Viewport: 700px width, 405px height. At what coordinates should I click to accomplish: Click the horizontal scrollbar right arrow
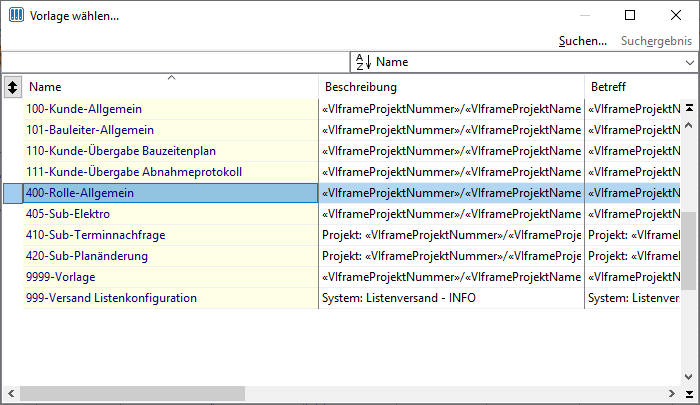click(671, 393)
